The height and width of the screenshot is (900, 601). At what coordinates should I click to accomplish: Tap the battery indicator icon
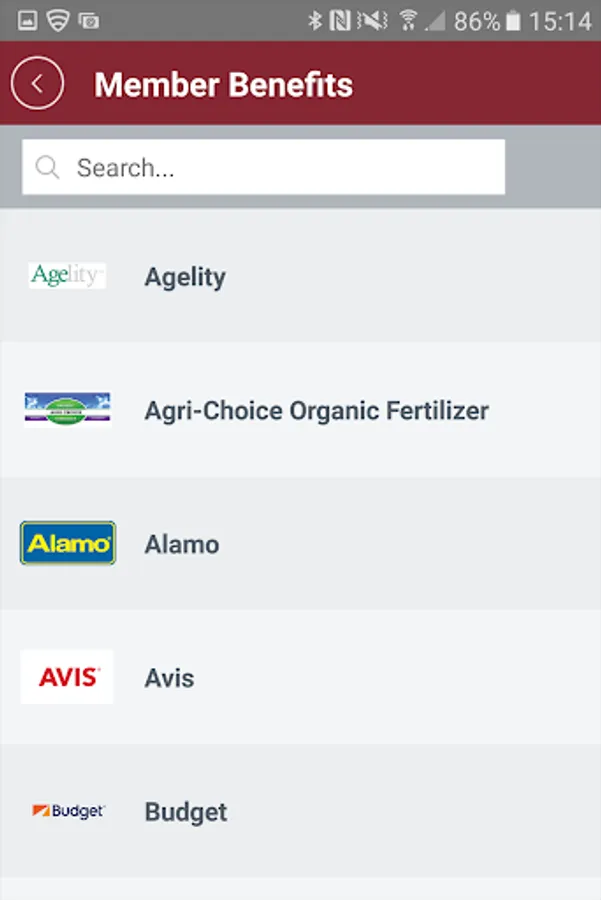pos(513,20)
